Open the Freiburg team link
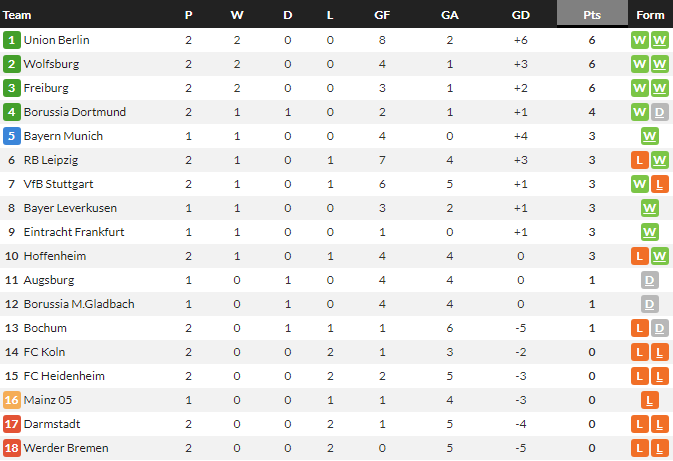The width and height of the screenshot is (673, 461). 45,88
